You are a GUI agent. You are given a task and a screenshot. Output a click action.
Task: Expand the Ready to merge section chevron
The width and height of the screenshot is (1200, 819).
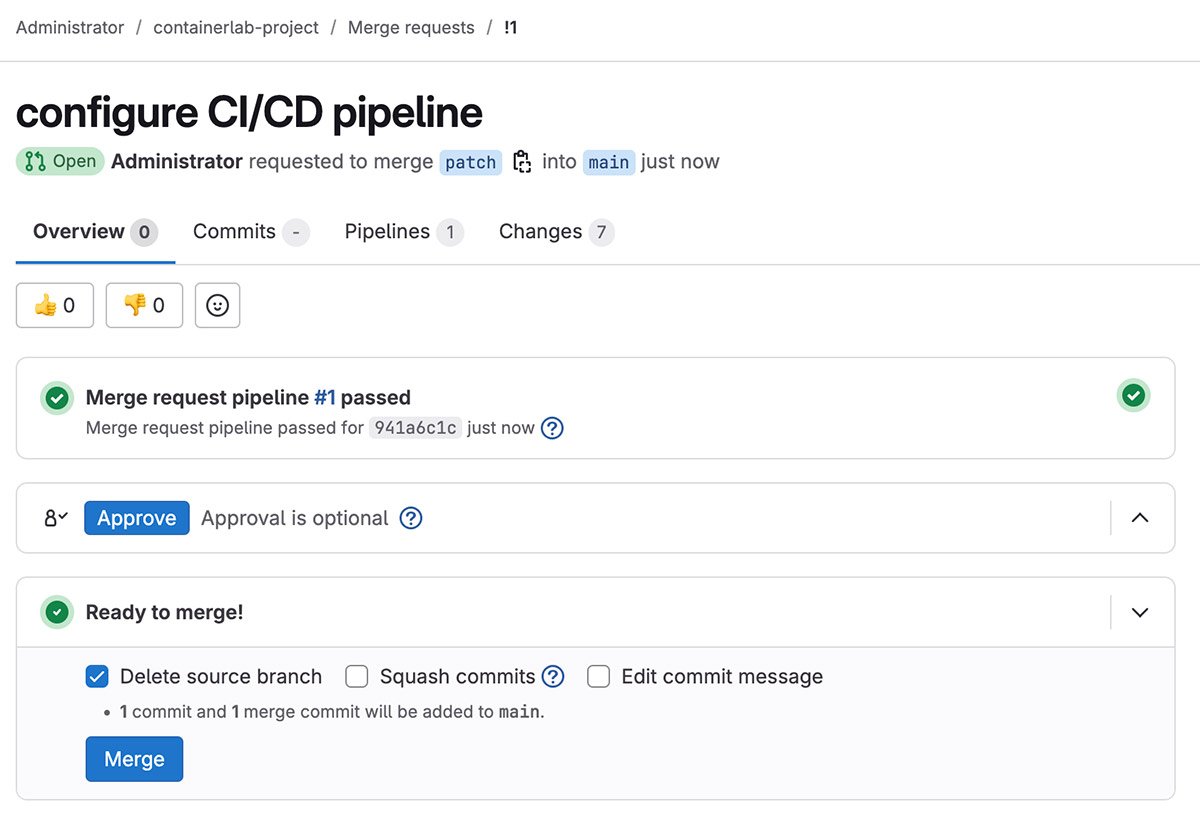1140,612
